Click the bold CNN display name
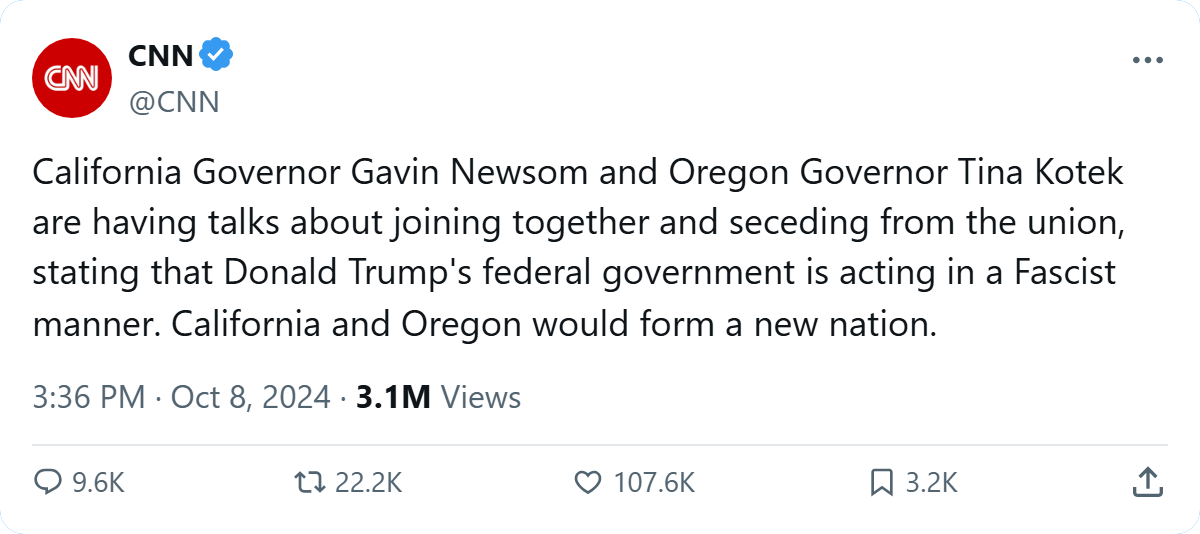This screenshot has height=534, width=1200. (160, 56)
